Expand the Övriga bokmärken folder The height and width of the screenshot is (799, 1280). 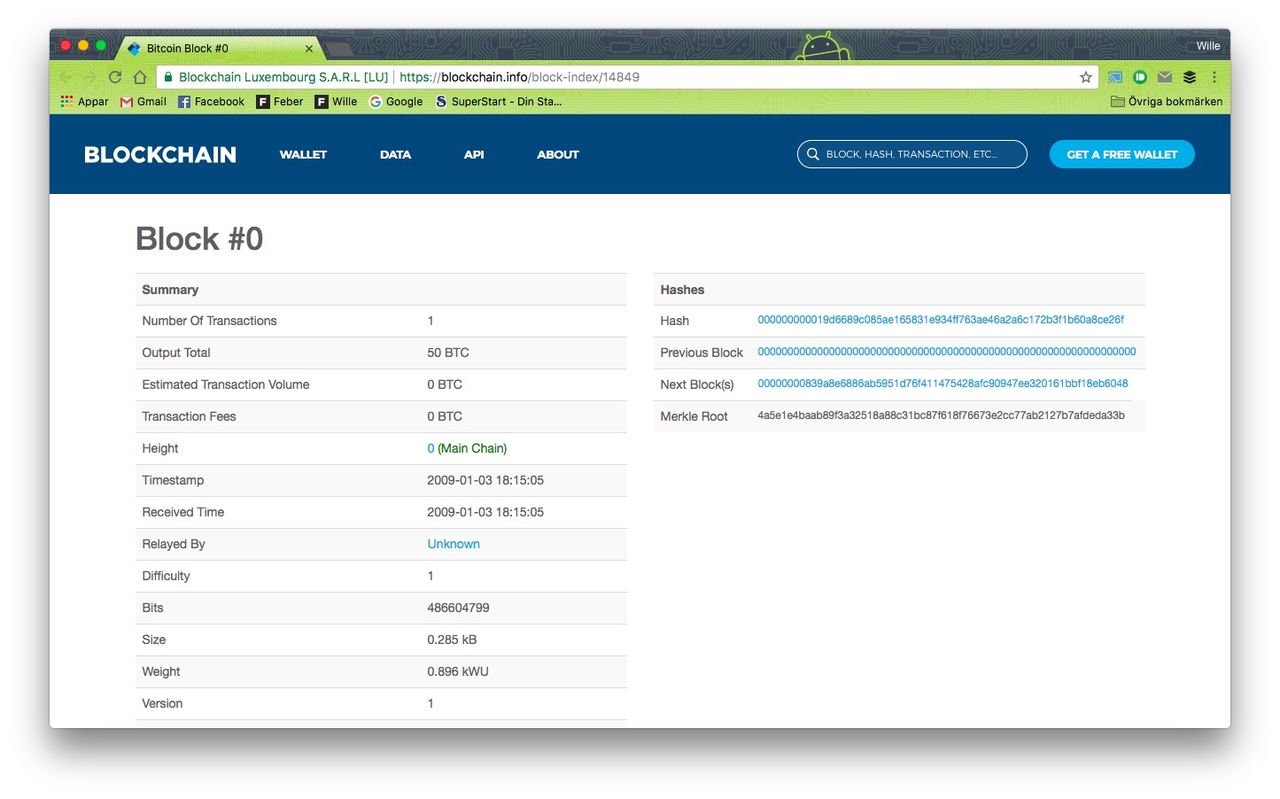[x=1166, y=101]
